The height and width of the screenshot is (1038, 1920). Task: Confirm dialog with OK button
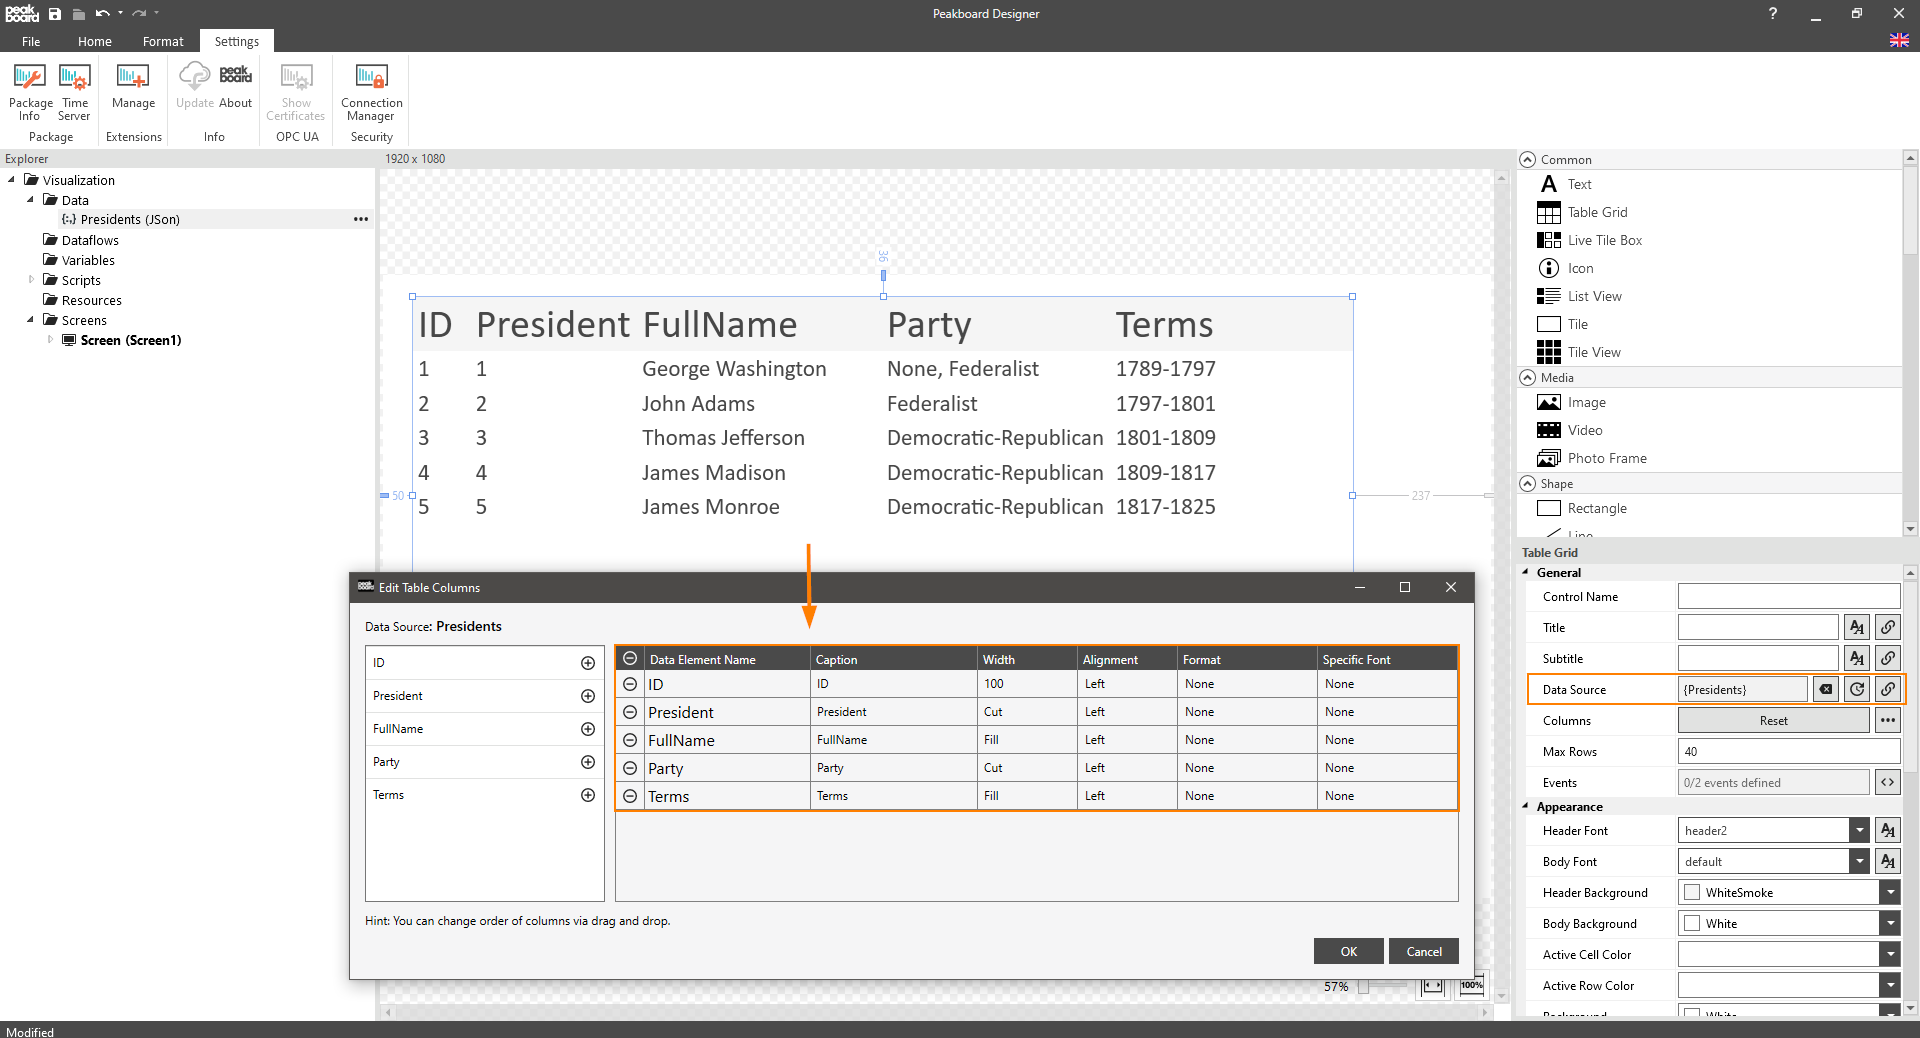pyautogui.click(x=1348, y=951)
